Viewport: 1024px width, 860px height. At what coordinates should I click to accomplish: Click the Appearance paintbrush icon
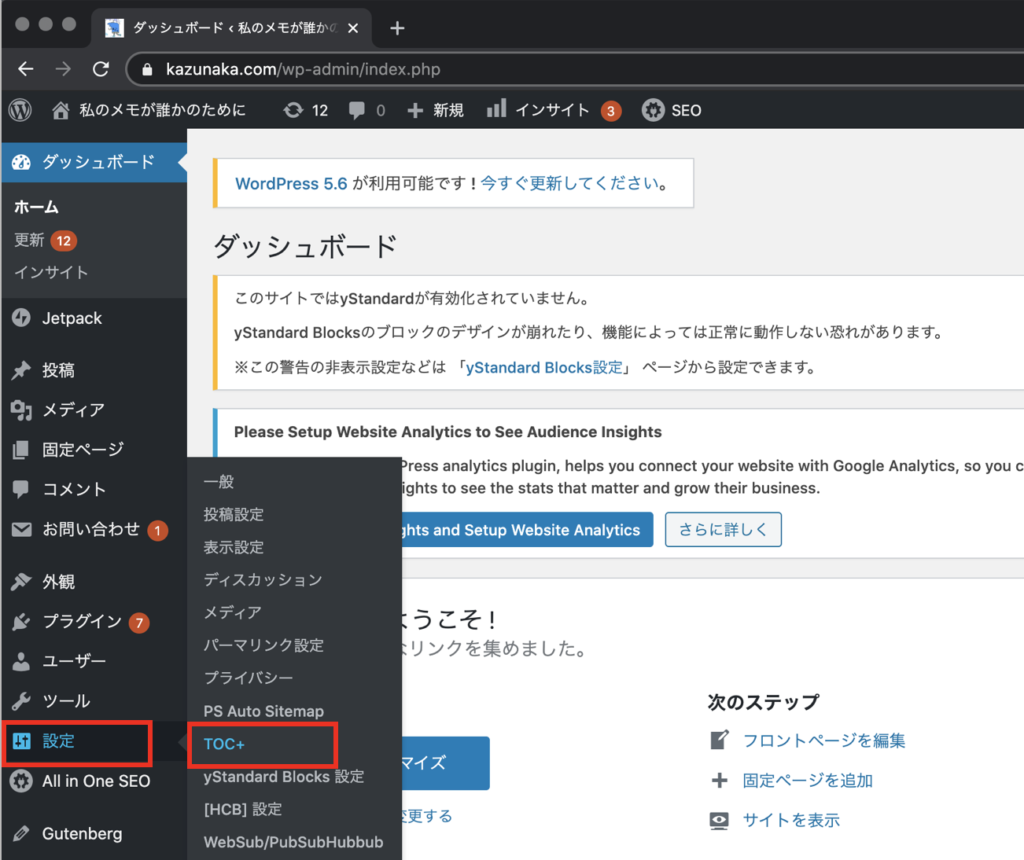22,581
